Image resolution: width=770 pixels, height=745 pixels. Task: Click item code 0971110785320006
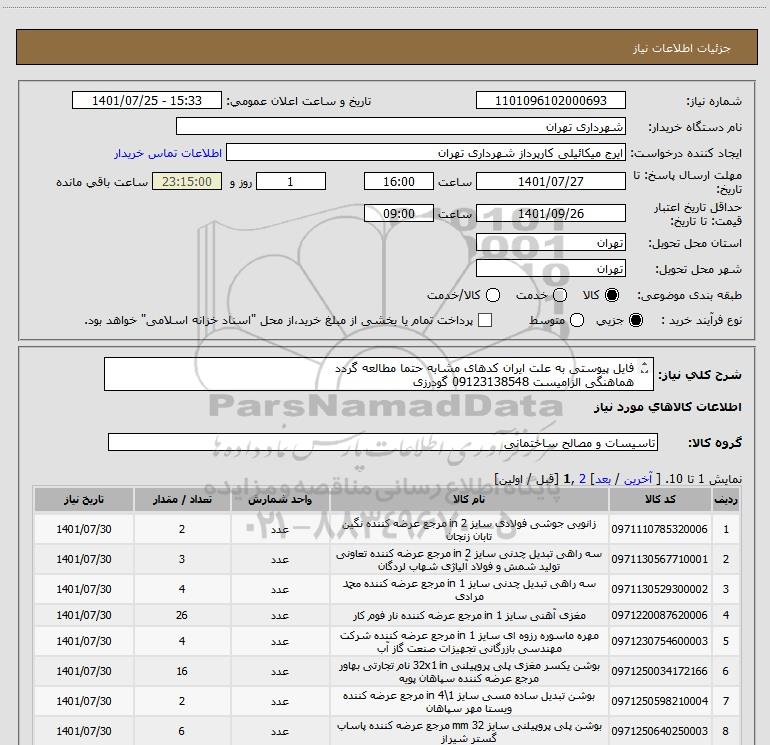660,529
